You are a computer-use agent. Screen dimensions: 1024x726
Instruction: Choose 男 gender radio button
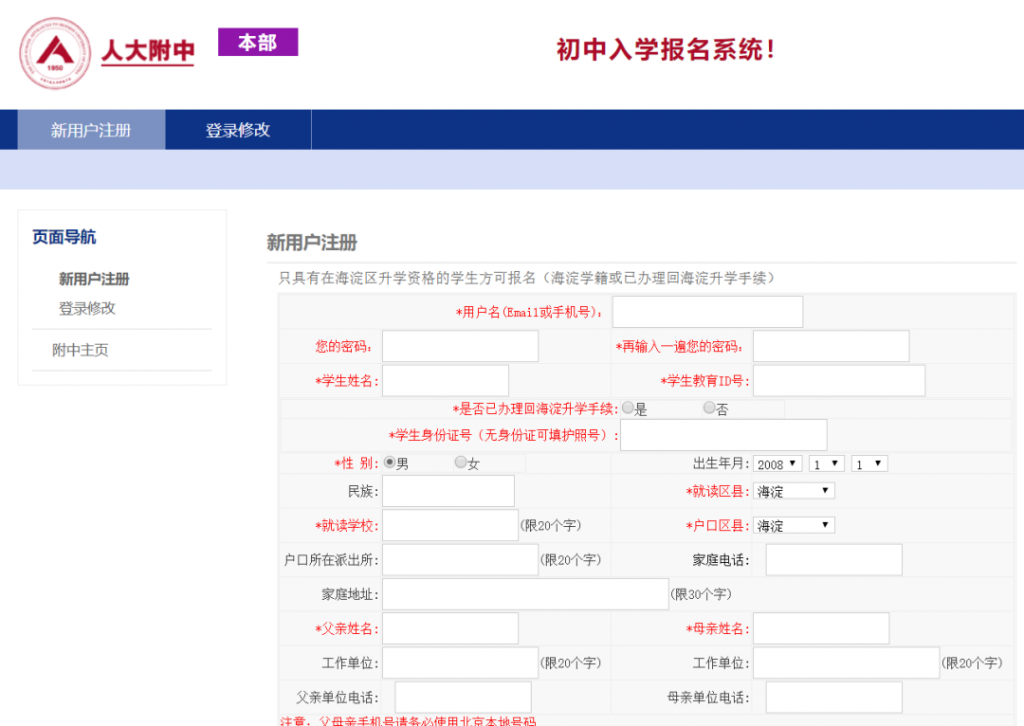click(x=390, y=463)
